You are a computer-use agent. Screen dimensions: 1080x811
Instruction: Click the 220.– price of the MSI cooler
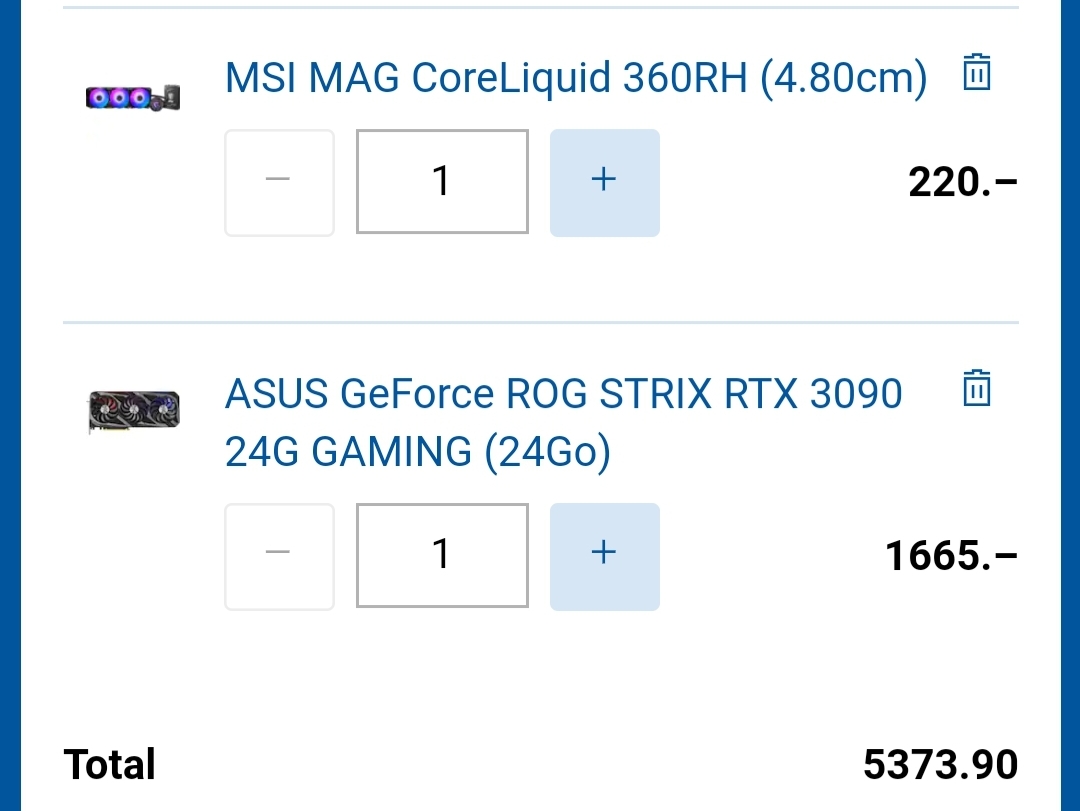(x=962, y=182)
